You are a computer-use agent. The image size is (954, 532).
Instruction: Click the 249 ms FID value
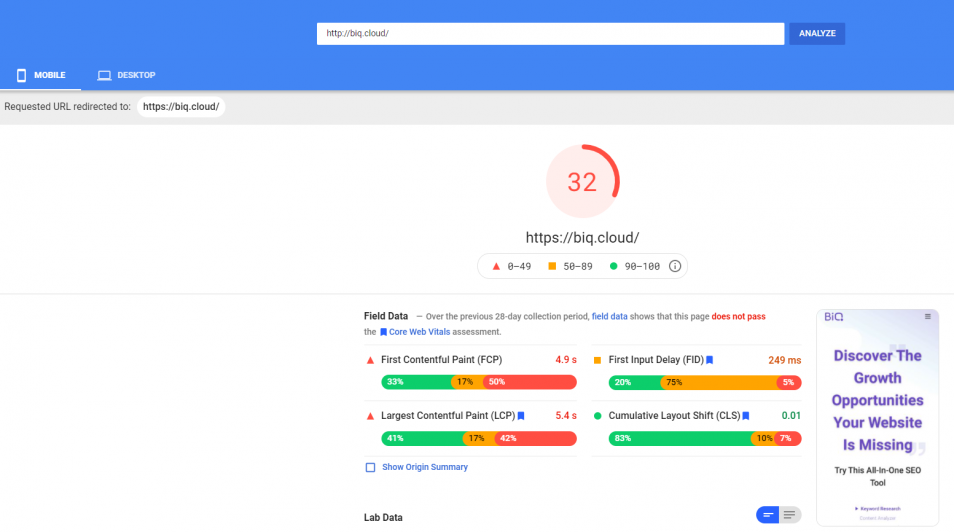coord(784,360)
